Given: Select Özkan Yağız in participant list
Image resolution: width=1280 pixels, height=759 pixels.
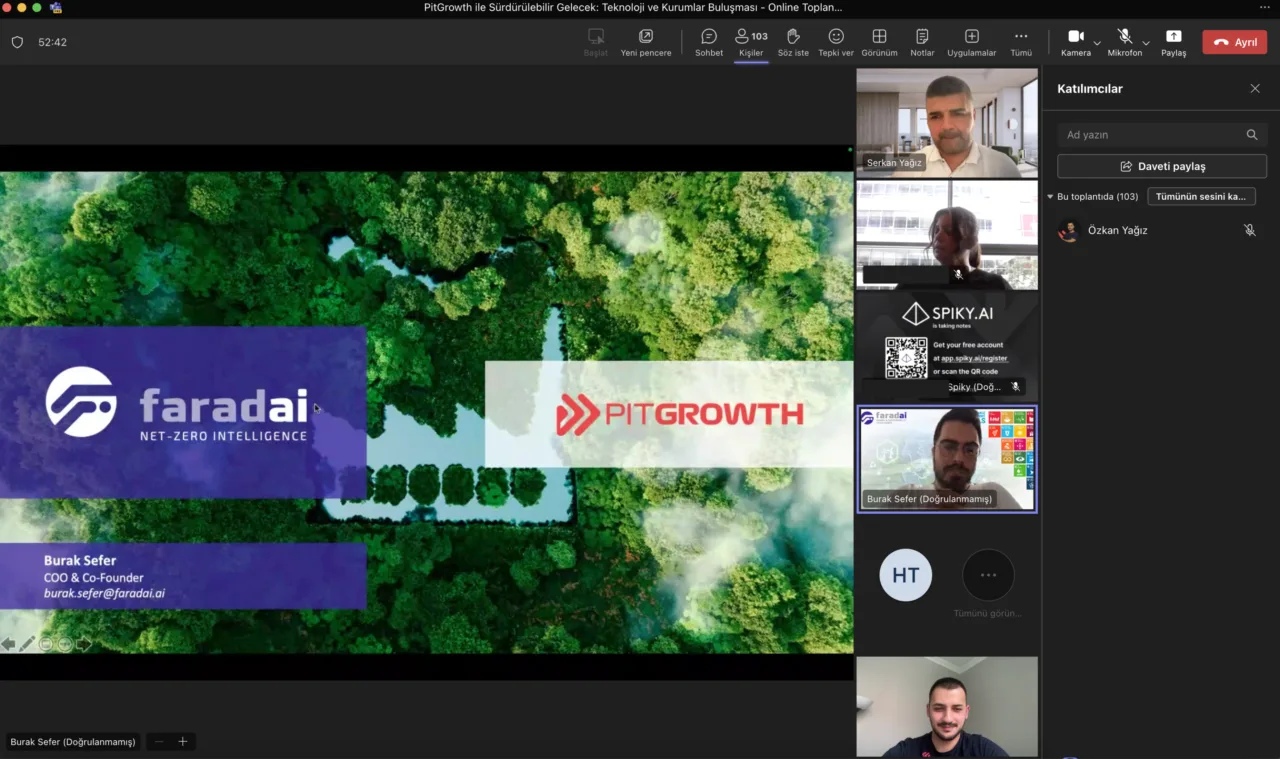Looking at the screenshot, I should tap(1162, 230).
